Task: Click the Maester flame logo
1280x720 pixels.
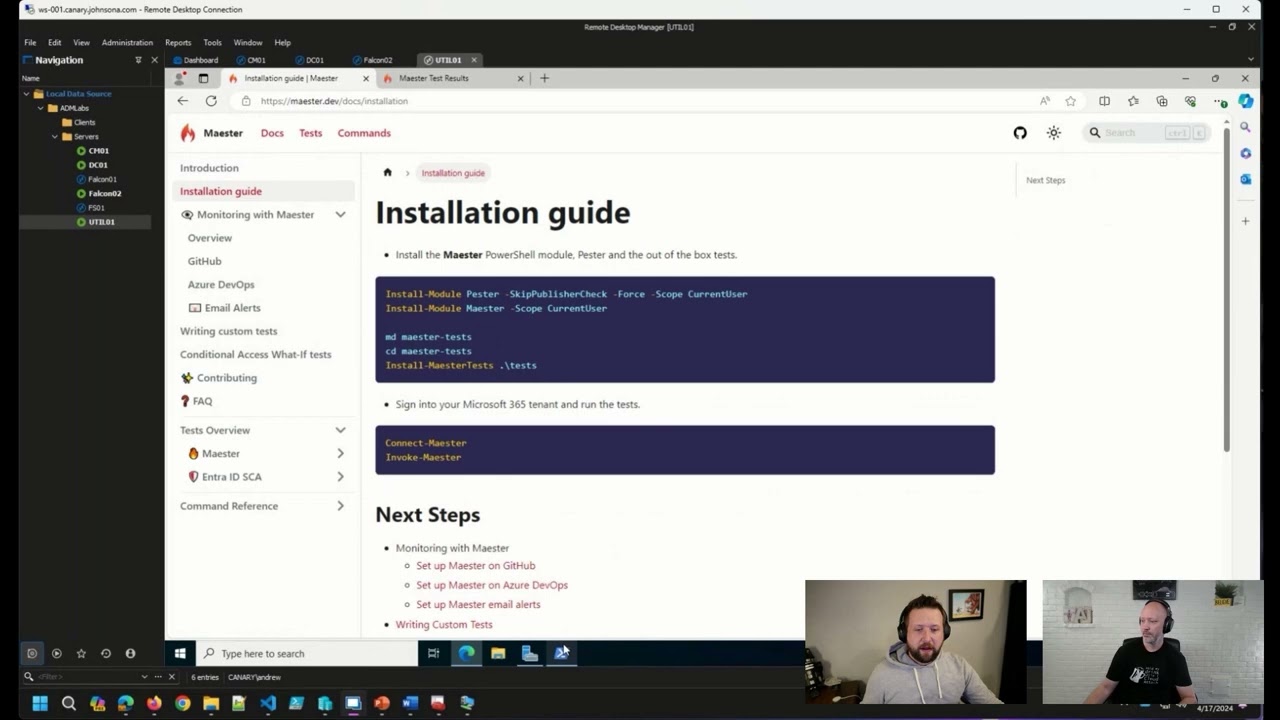Action: [x=188, y=133]
